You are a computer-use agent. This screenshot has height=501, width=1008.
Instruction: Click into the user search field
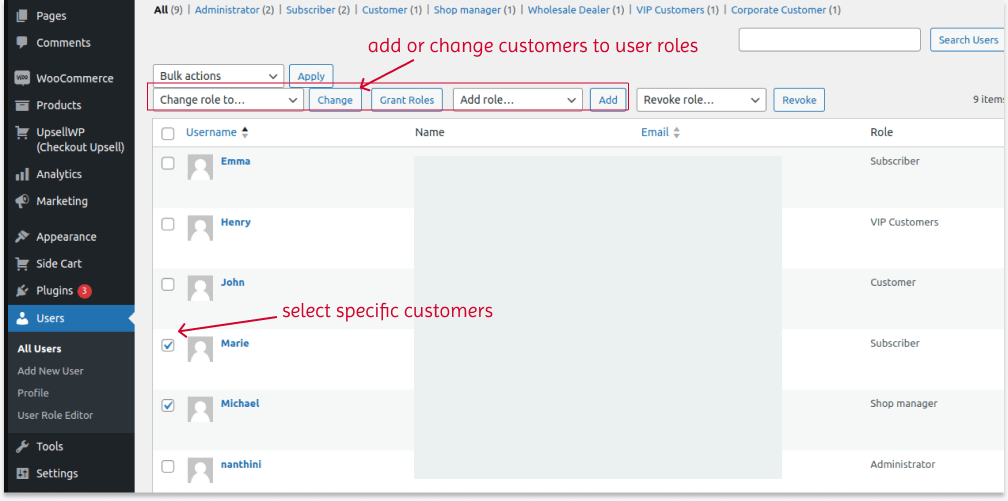tap(830, 40)
